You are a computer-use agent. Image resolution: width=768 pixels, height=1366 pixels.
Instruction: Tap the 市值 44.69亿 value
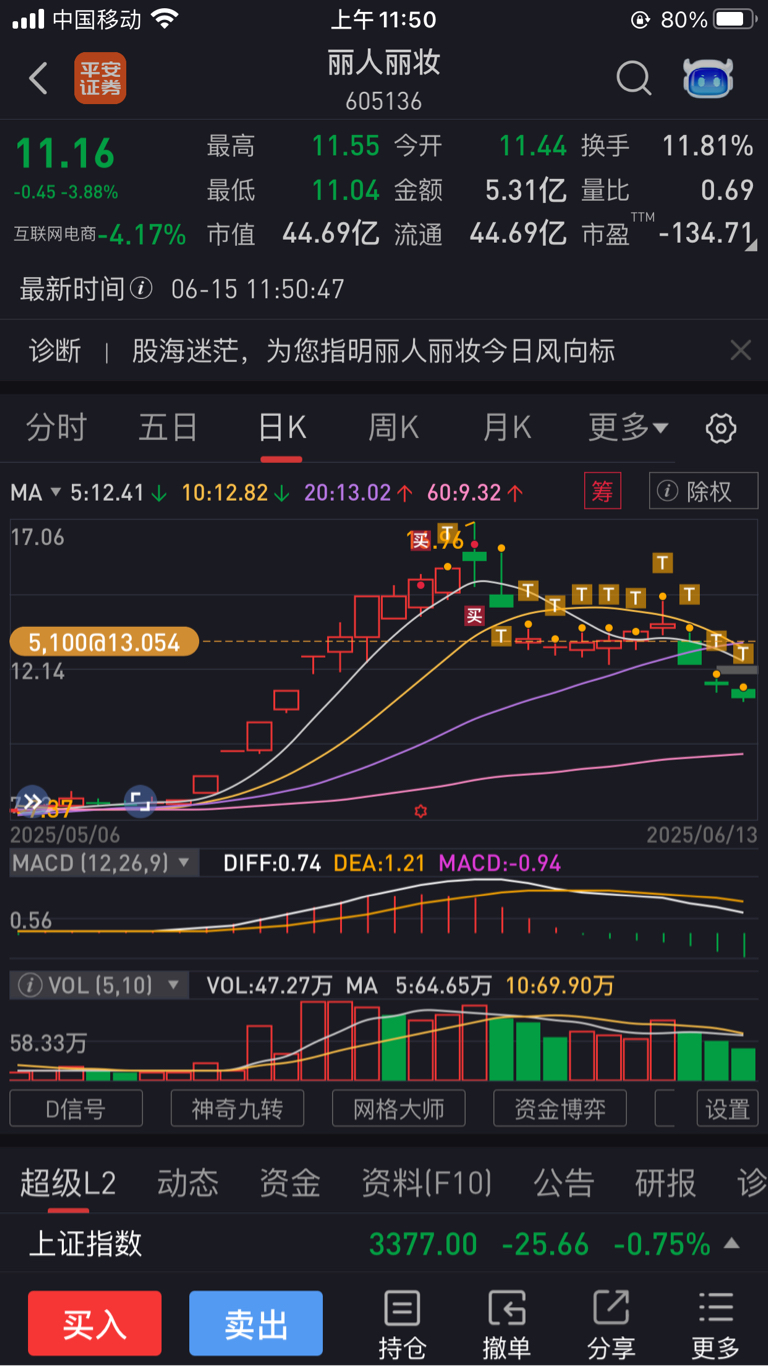331,234
